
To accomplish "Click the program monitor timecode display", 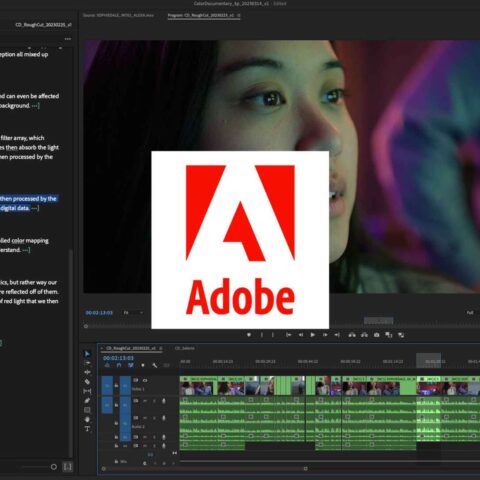I will (x=99, y=313).
